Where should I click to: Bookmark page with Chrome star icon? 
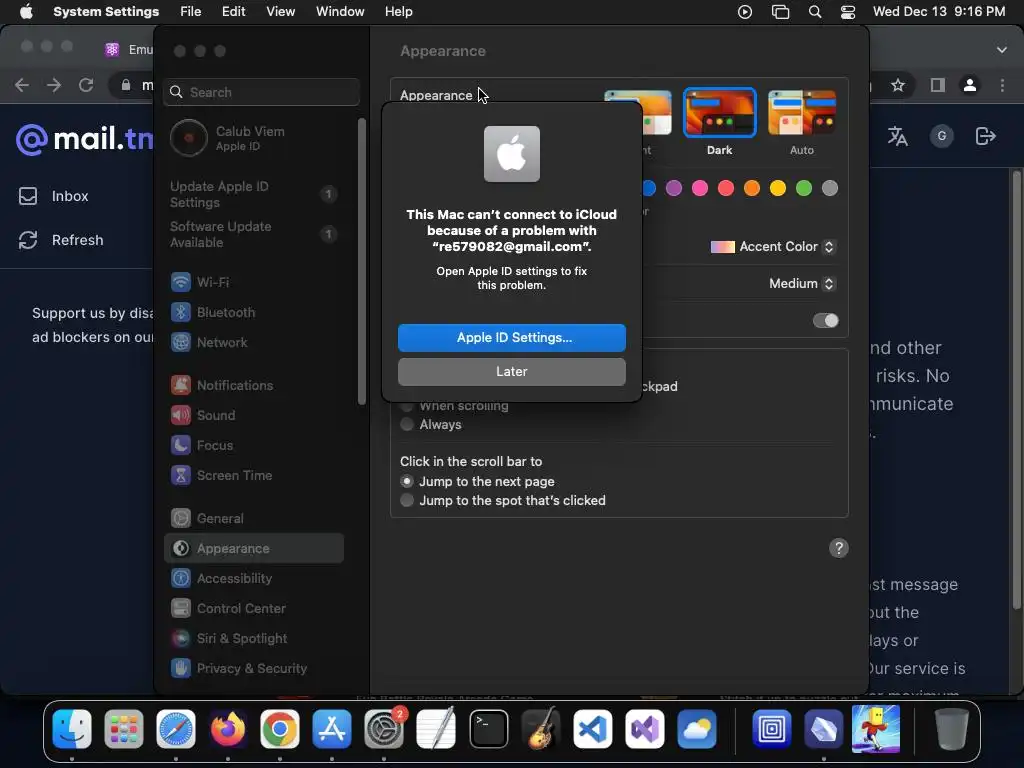click(x=898, y=85)
